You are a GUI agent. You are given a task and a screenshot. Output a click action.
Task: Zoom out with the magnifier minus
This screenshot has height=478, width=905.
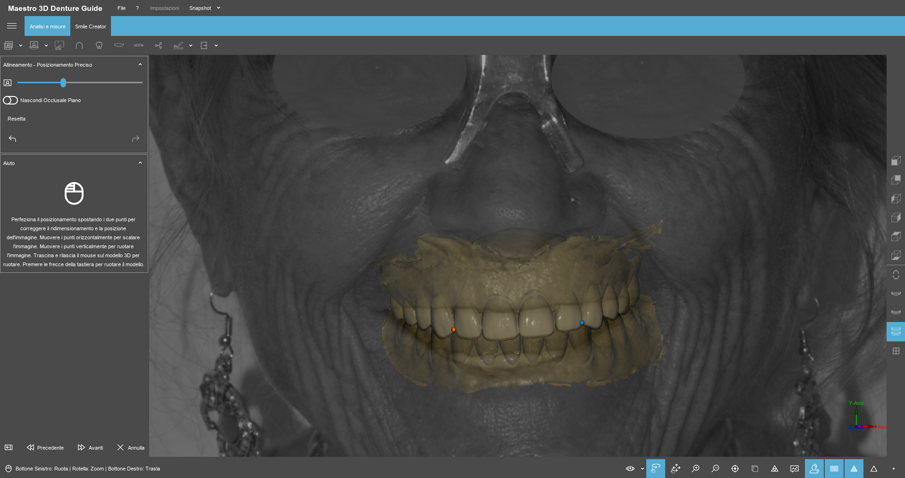click(x=715, y=469)
